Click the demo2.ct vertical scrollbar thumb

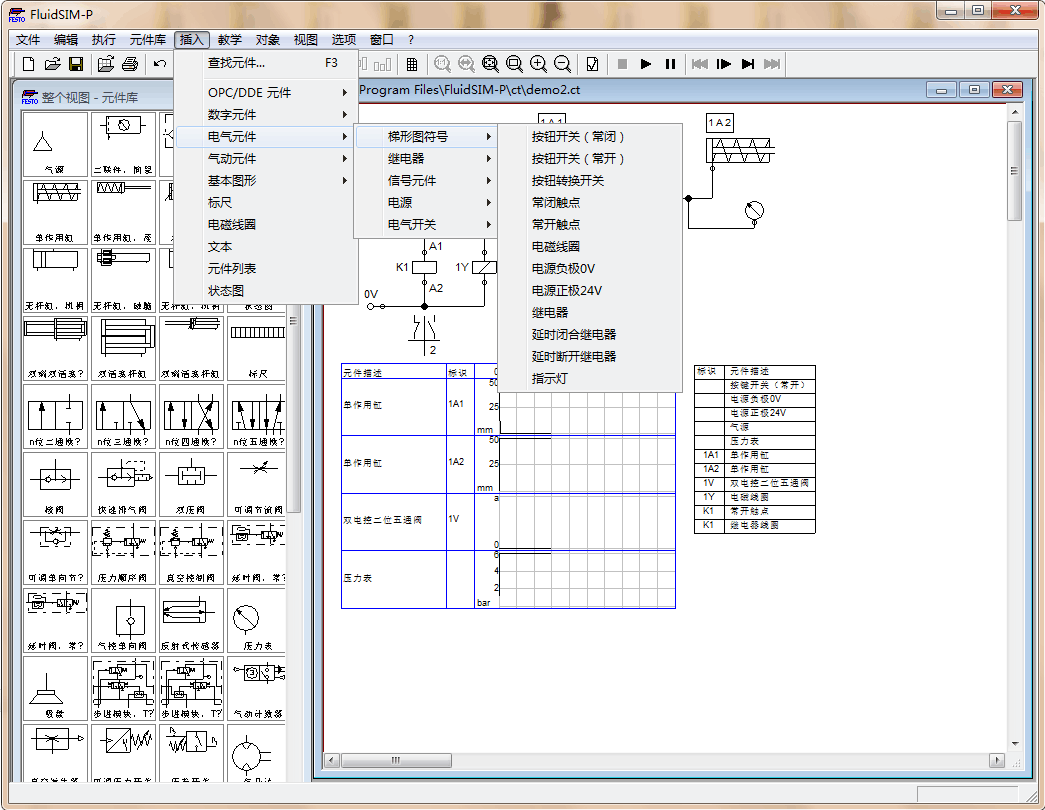(x=1014, y=171)
